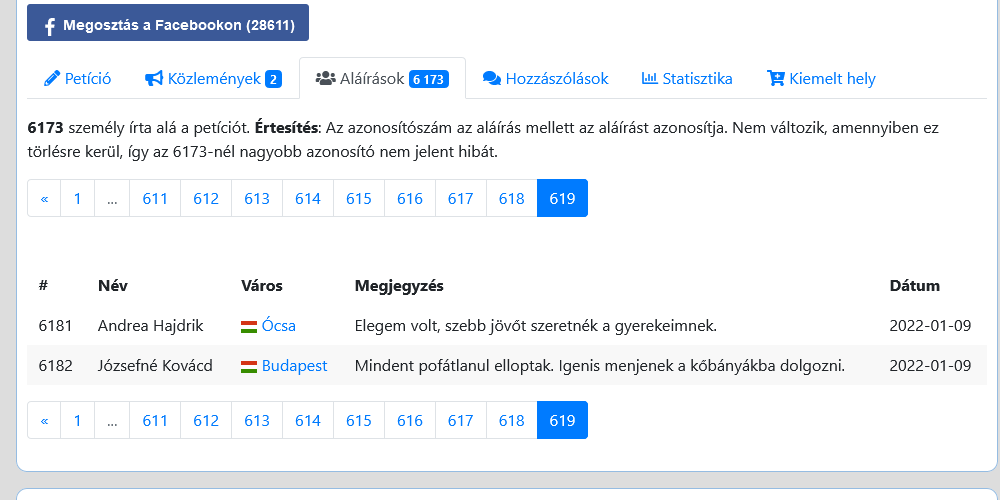Click the bar chart icon beside Statisztika
Image resolution: width=1000 pixels, height=500 pixels.
pos(649,78)
